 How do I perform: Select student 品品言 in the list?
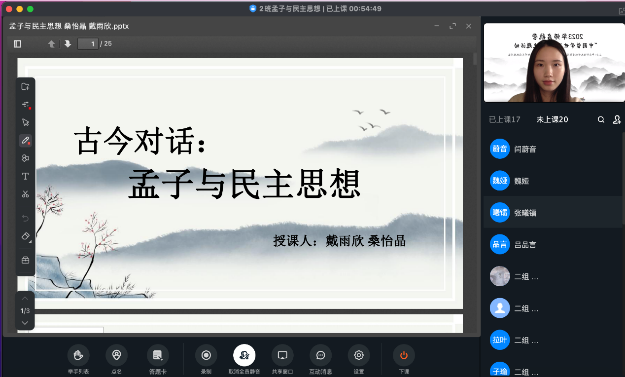[554, 244]
